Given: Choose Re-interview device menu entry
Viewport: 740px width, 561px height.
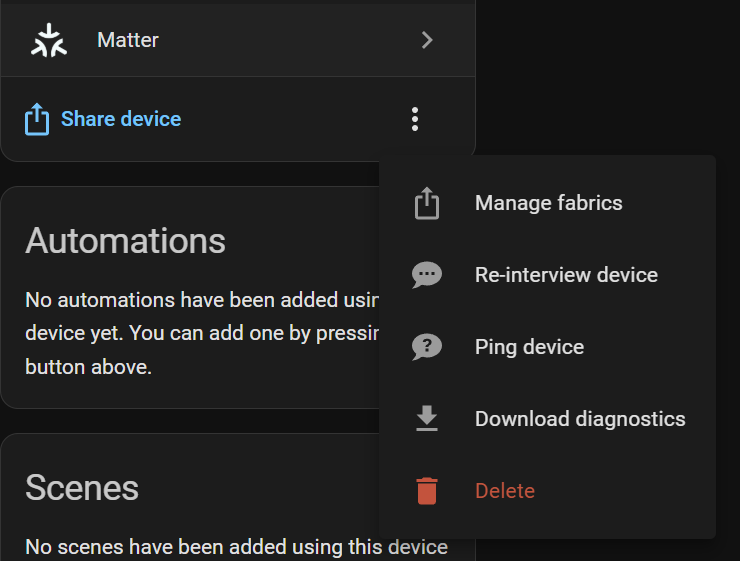Looking at the screenshot, I should click(x=566, y=275).
